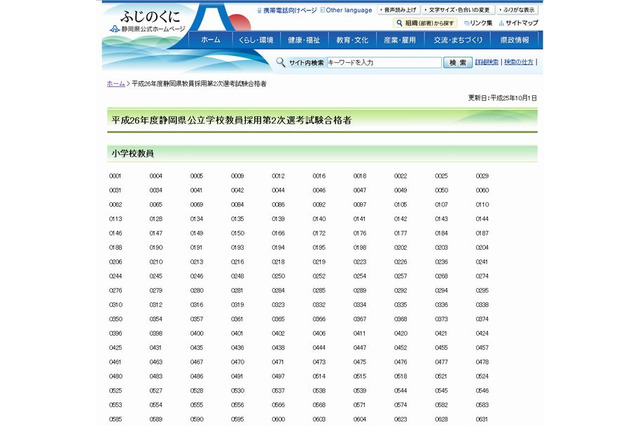Open the 携帯電話向けページ link
The image size is (640, 426).
coord(287,10)
